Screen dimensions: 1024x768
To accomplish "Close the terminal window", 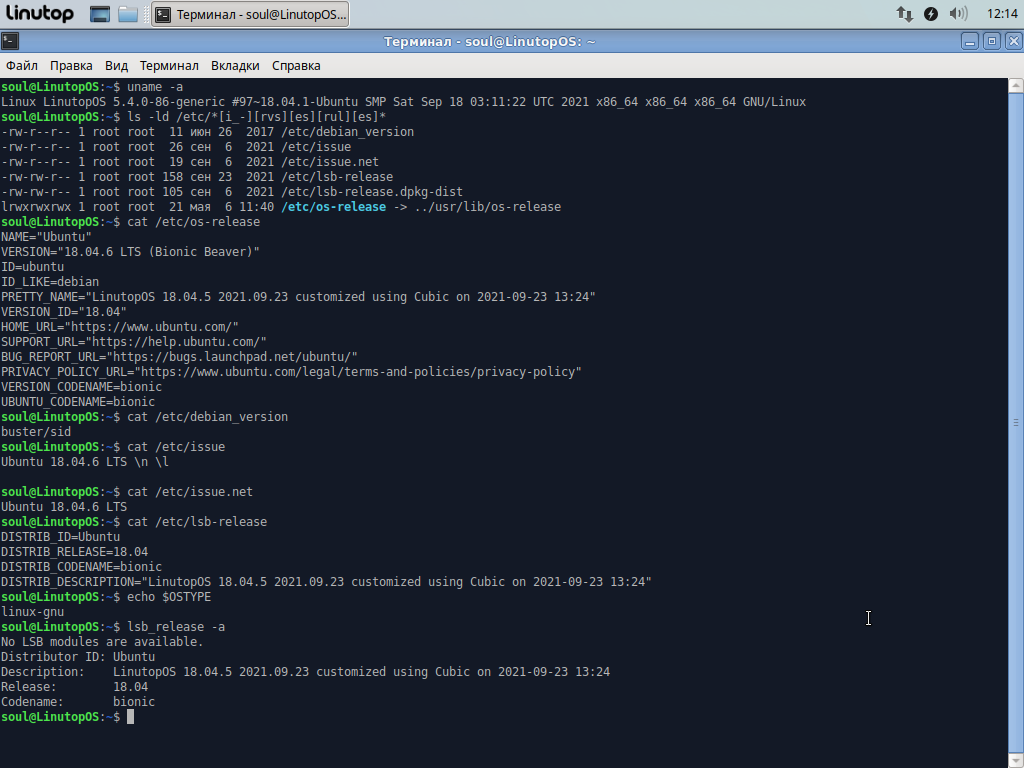I will (x=1014, y=42).
